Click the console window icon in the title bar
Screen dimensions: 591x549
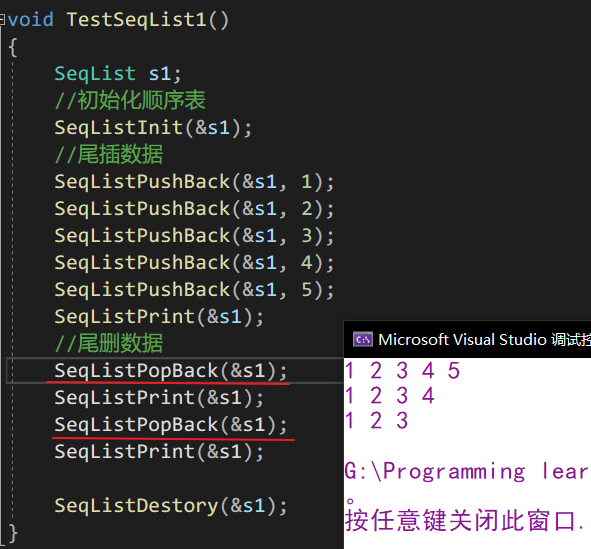click(x=363, y=339)
